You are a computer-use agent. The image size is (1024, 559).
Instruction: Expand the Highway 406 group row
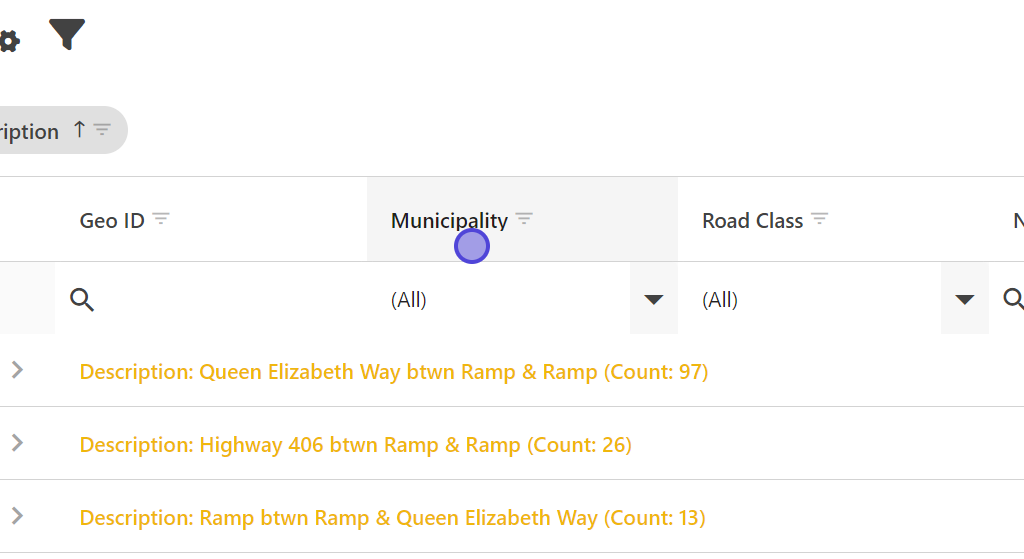pyautogui.click(x=17, y=443)
